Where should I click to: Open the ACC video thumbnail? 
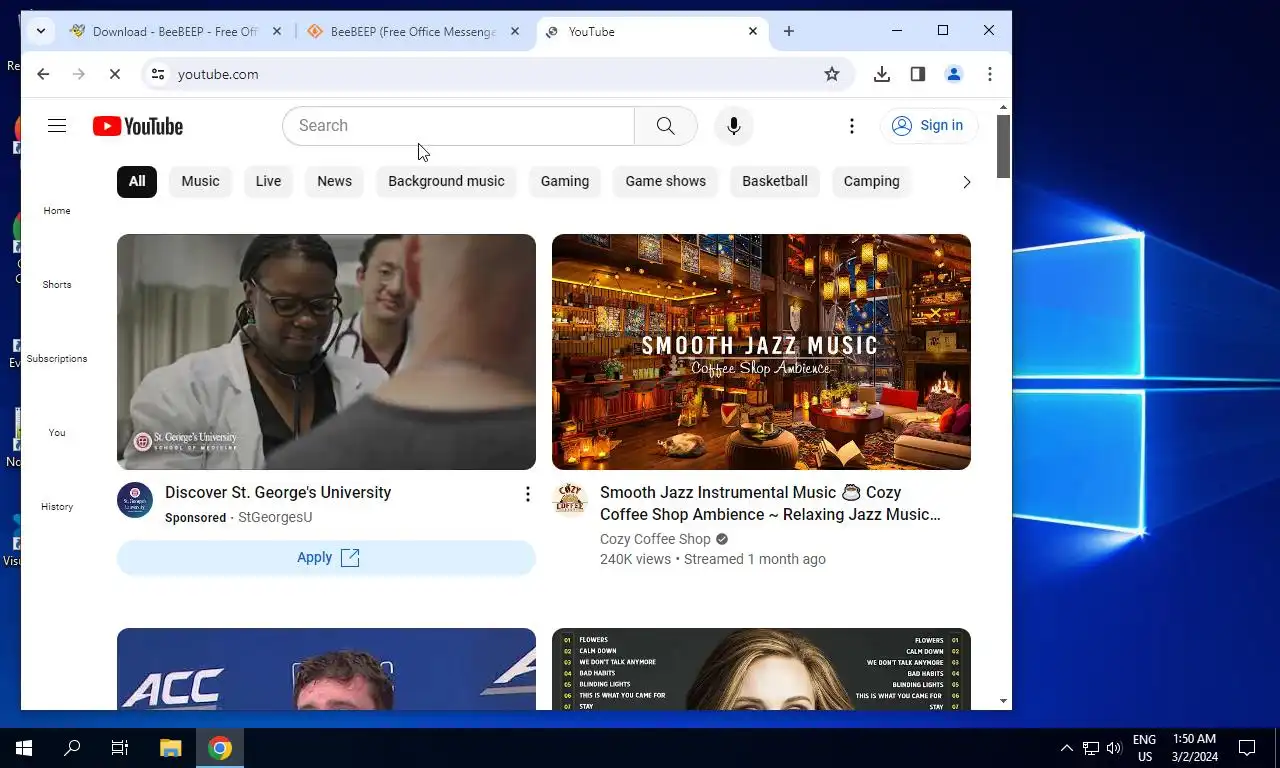click(326, 669)
